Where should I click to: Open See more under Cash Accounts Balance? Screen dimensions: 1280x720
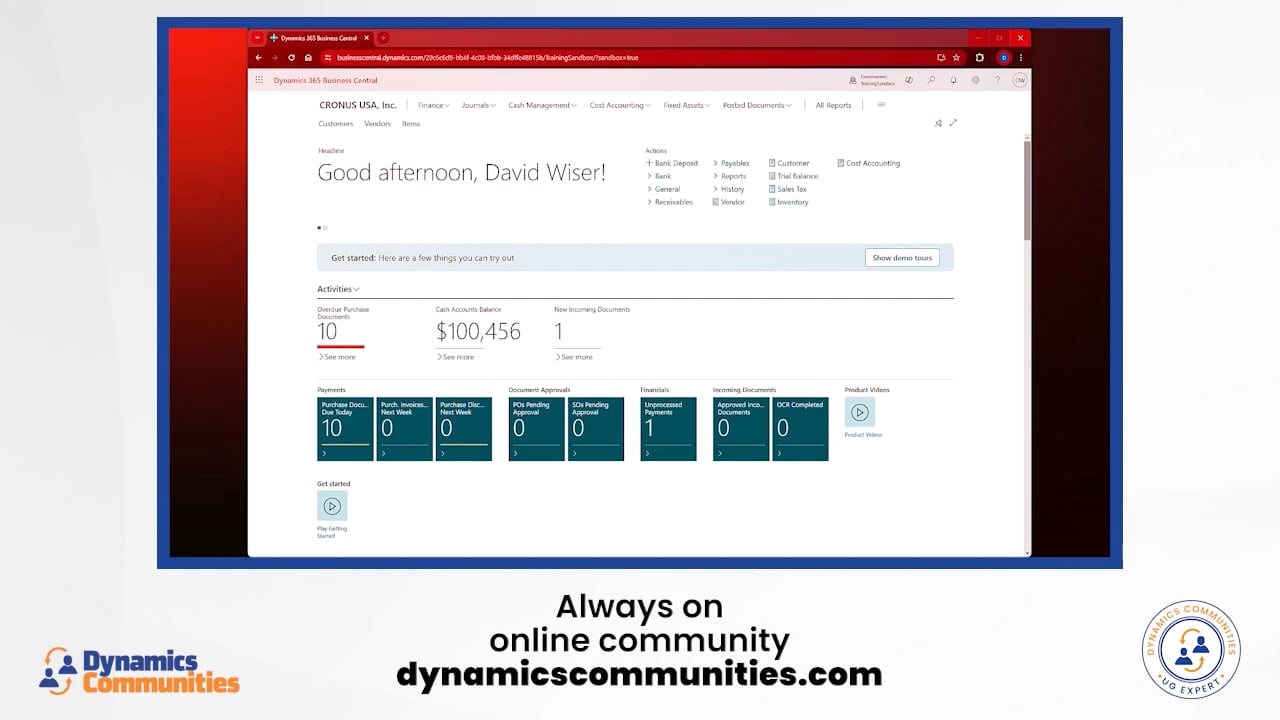(x=457, y=357)
